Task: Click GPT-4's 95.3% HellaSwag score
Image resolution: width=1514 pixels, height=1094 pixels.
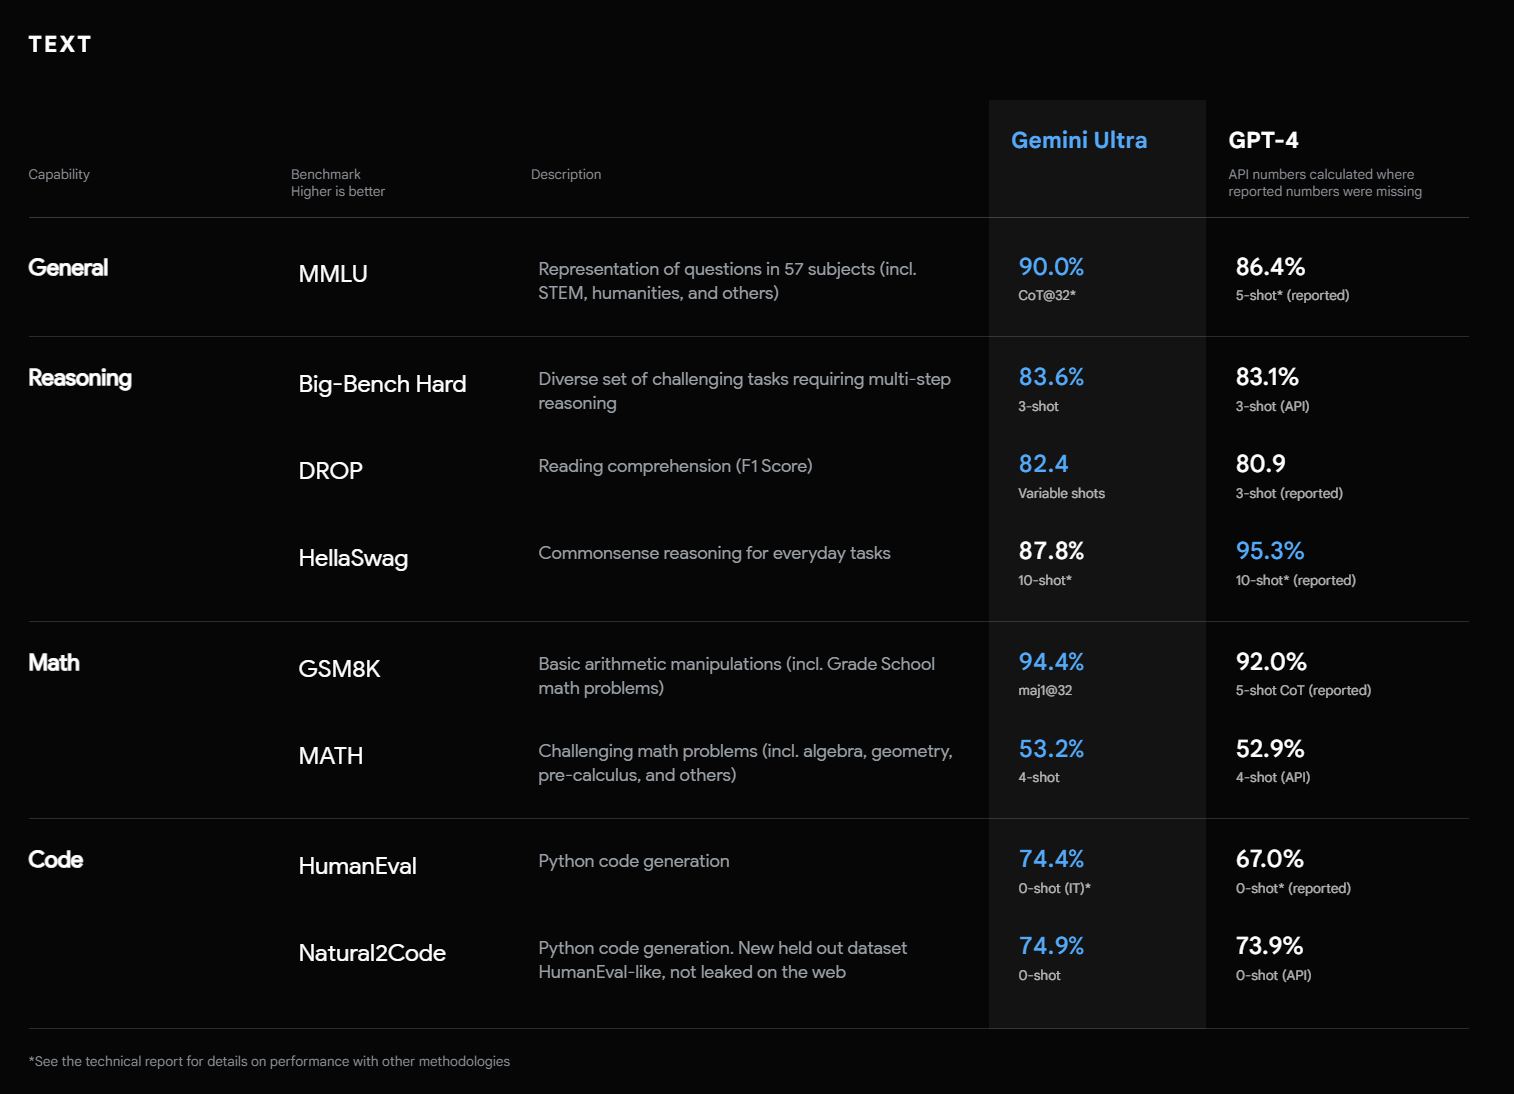Action: click(1269, 551)
